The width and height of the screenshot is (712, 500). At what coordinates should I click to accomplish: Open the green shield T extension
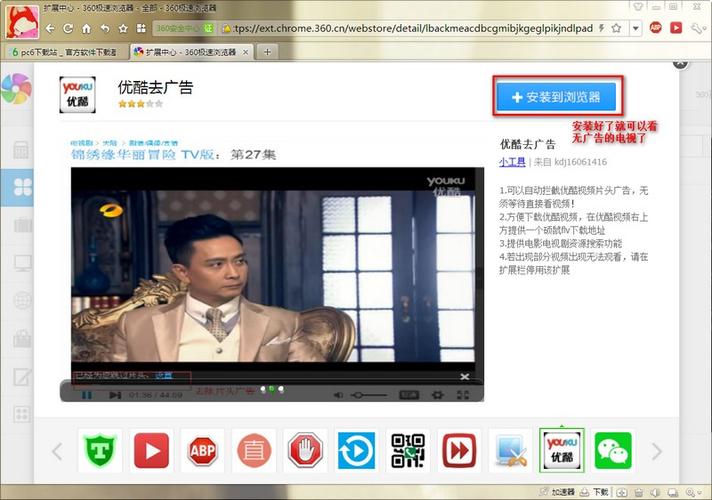pyautogui.click(x=100, y=450)
